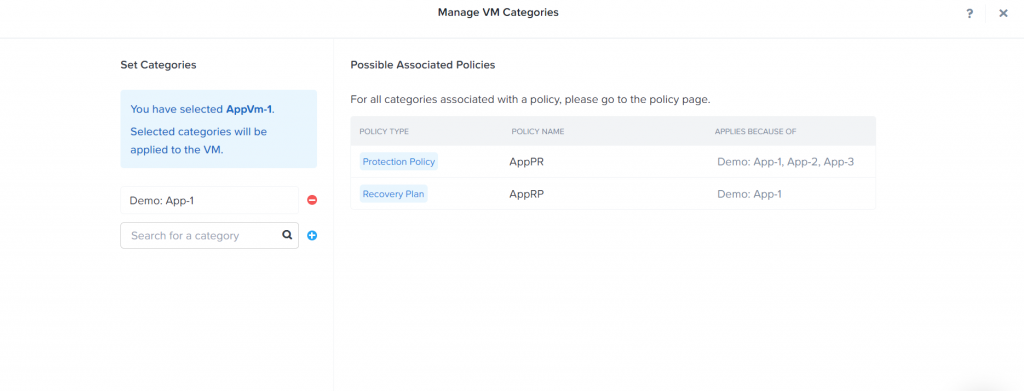Screen dimensions: 1024x391
Task: Select the Demo: App-1 category field
Action: [209, 200]
